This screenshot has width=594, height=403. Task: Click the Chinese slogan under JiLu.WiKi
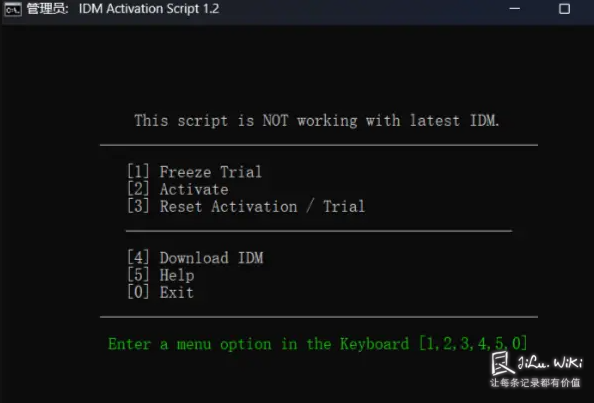(x=535, y=383)
